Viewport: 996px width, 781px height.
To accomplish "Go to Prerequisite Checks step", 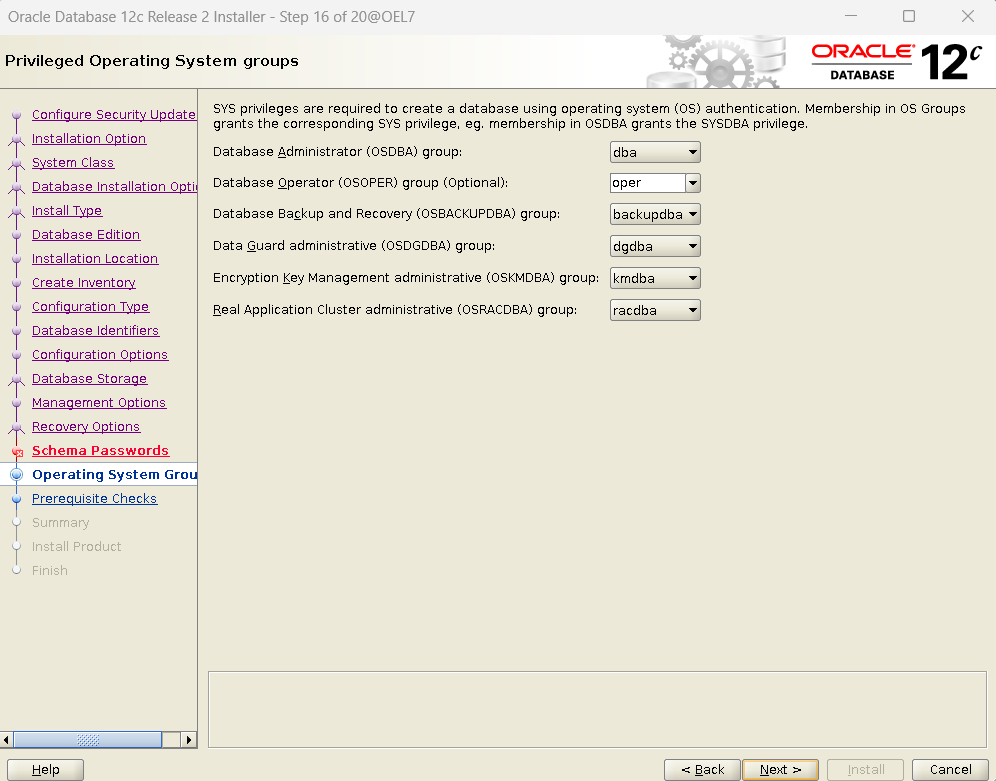I will click(x=95, y=499).
